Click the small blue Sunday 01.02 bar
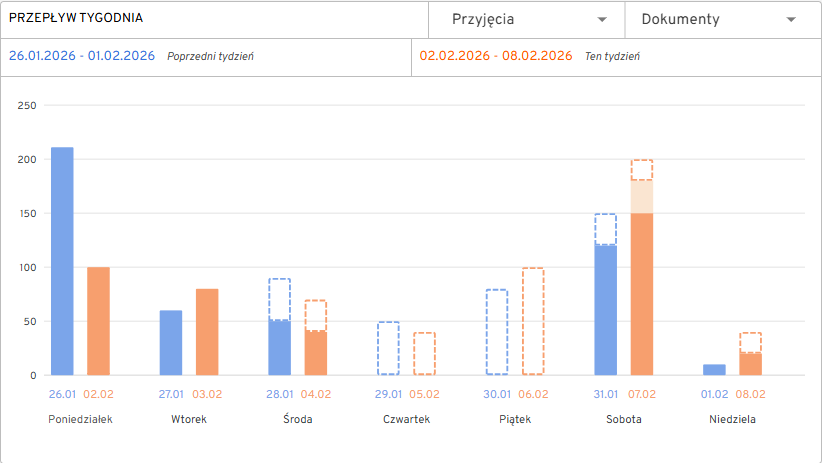The image size is (822, 463). [714, 369]
